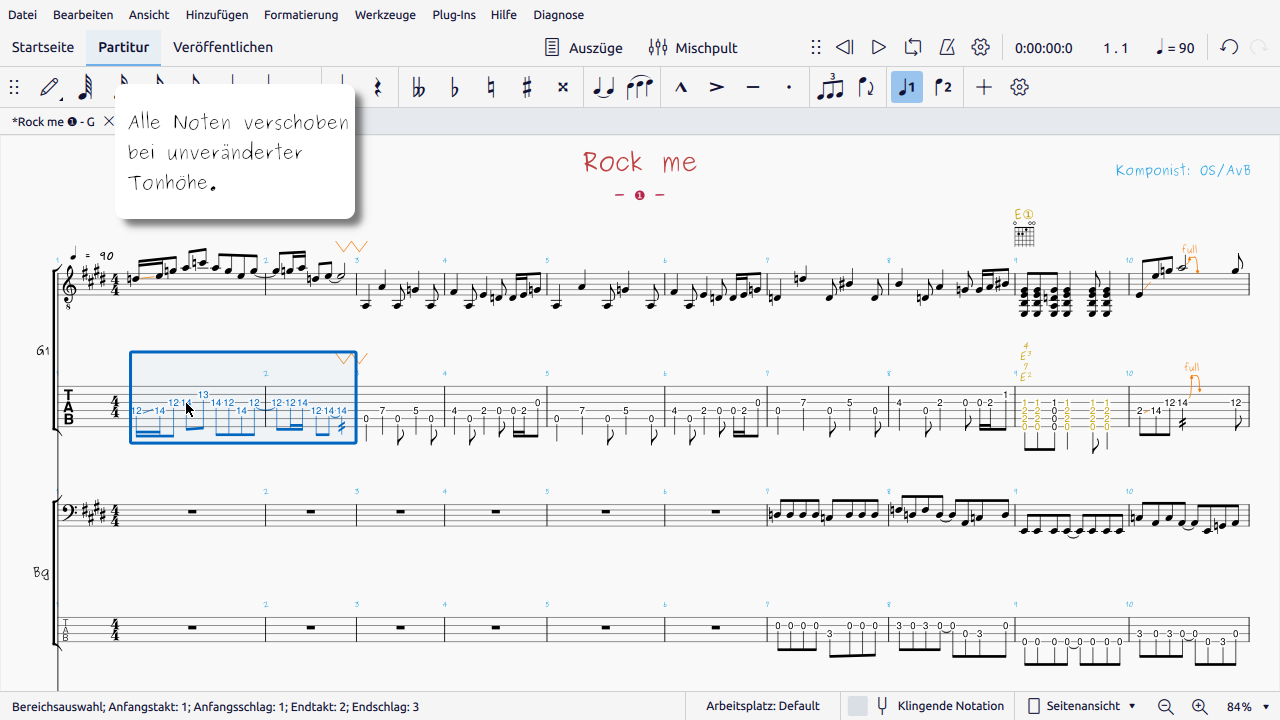The height and width of the screenshot is (720, 1280).
Task: Open the Seitenansicht view mode dropdown
Action: click(1082, 706)
